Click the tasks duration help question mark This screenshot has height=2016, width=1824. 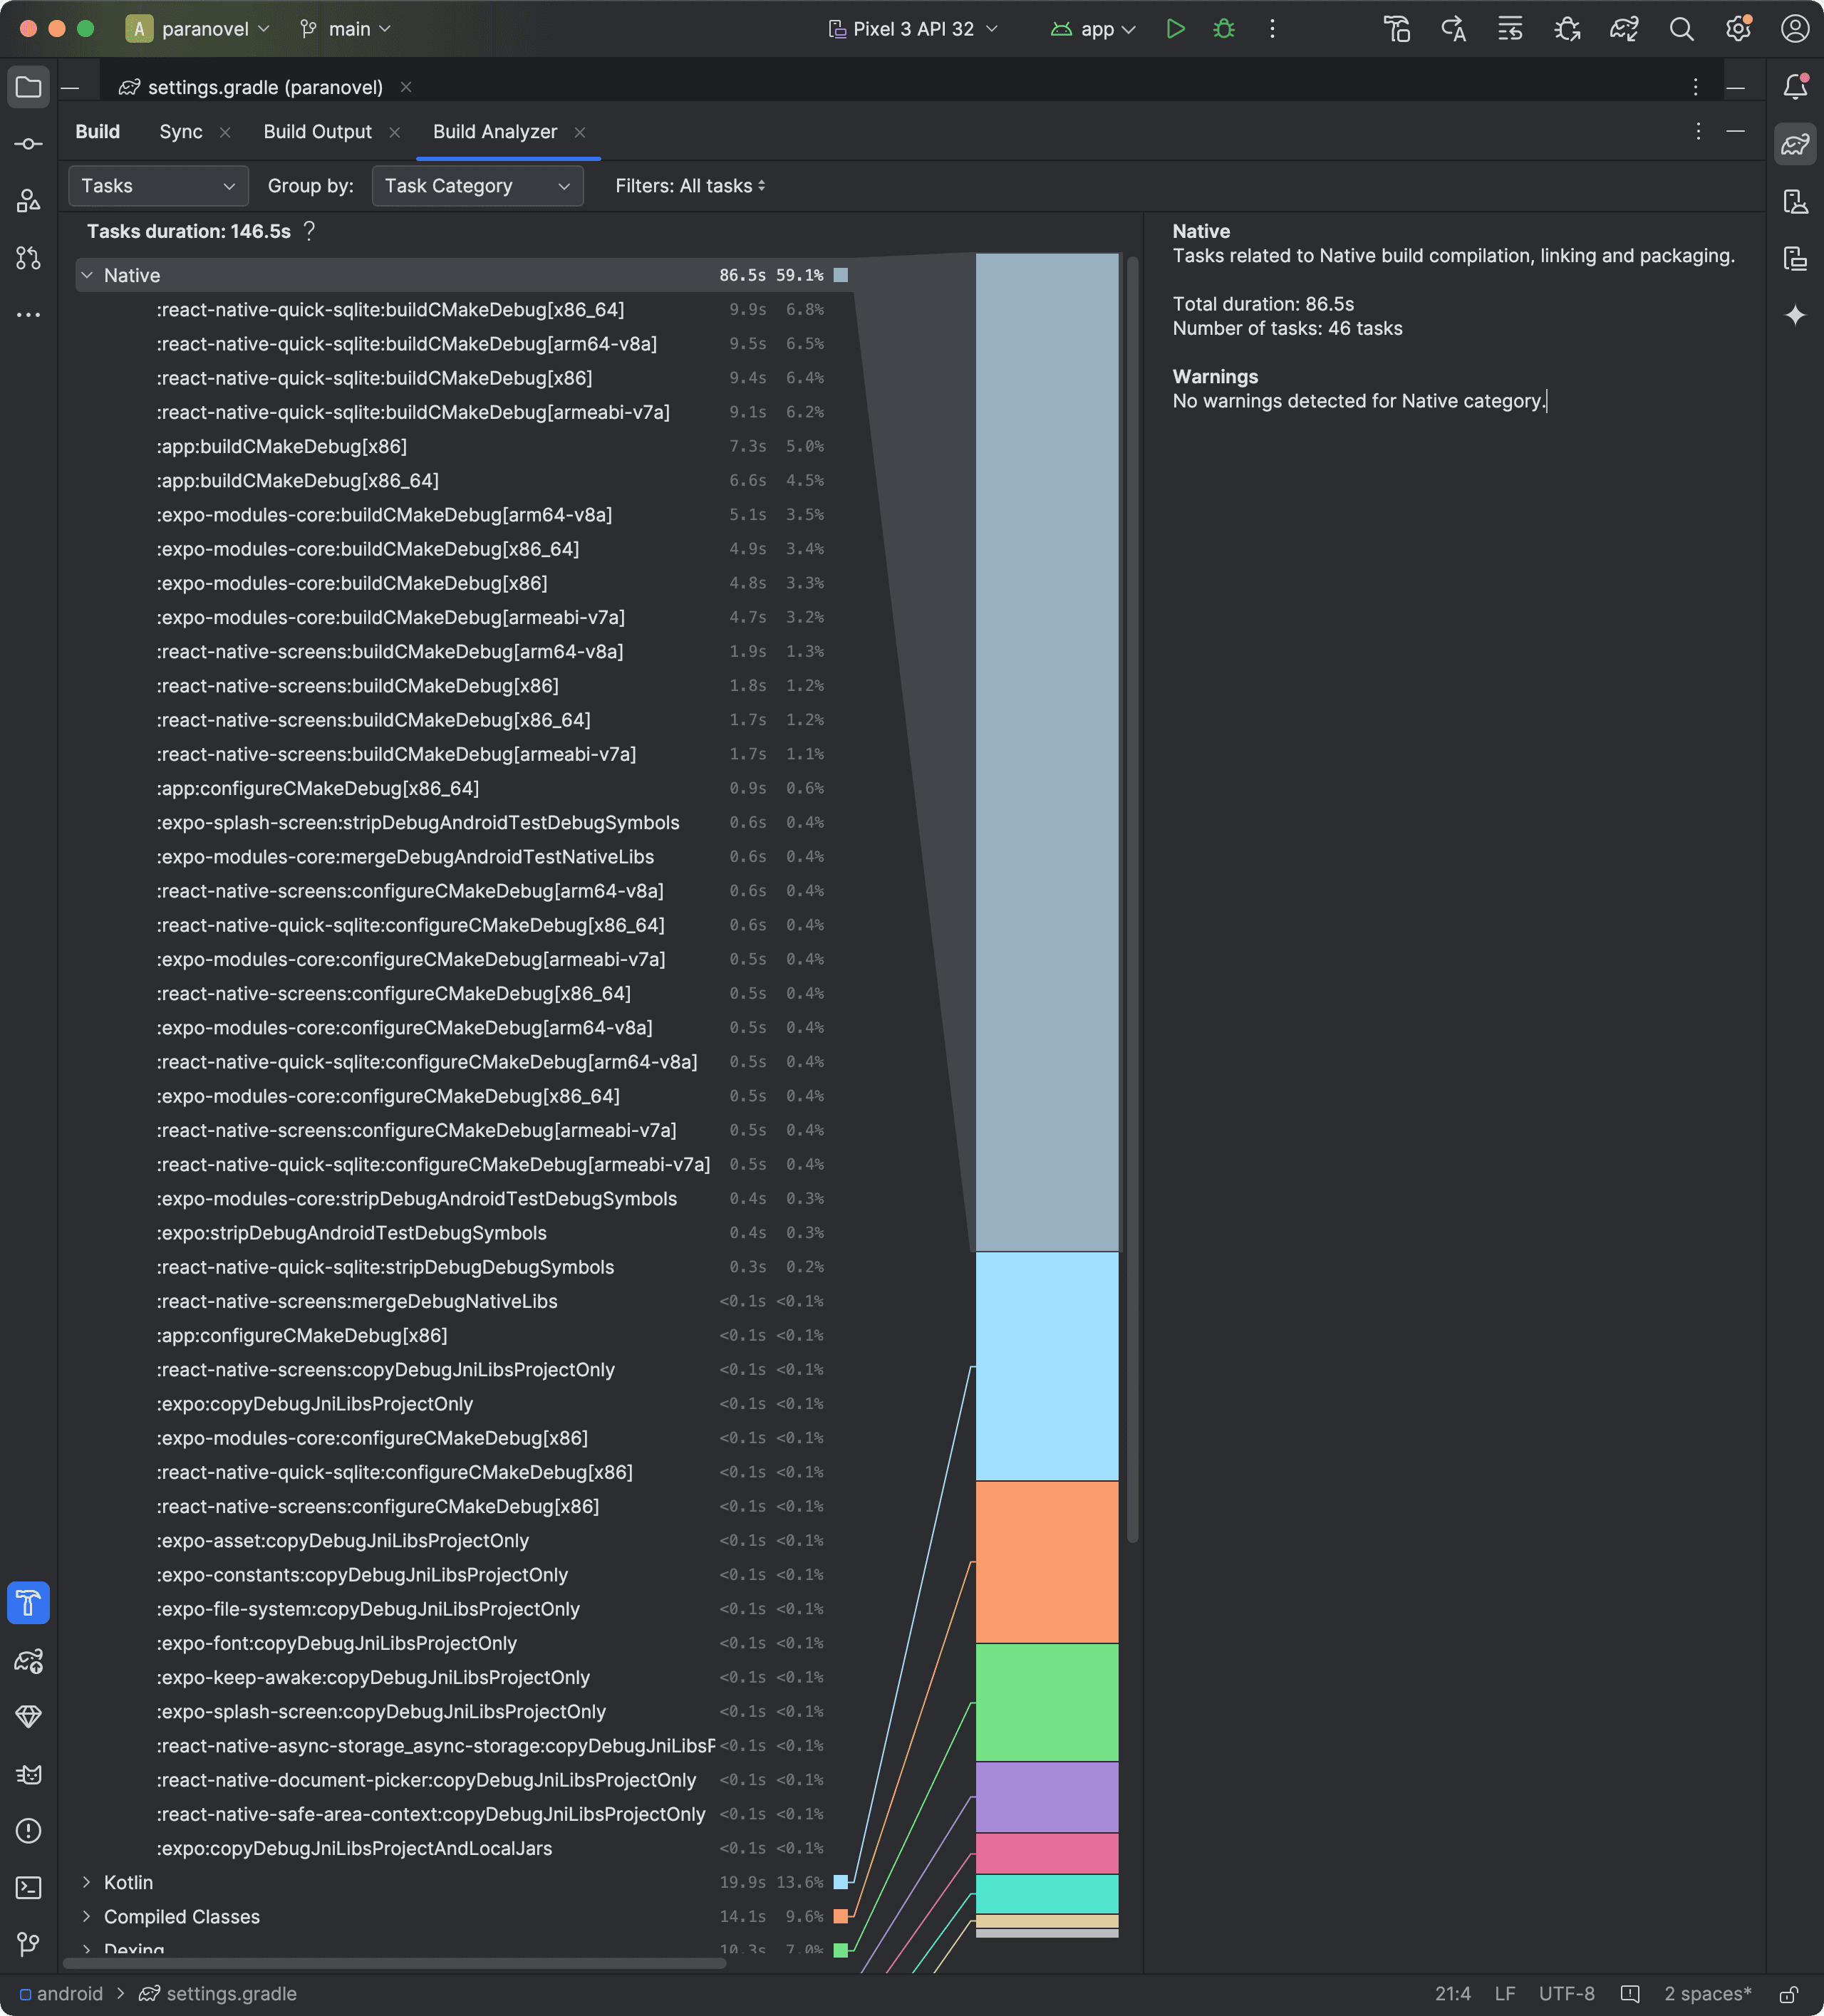[310, 231]
